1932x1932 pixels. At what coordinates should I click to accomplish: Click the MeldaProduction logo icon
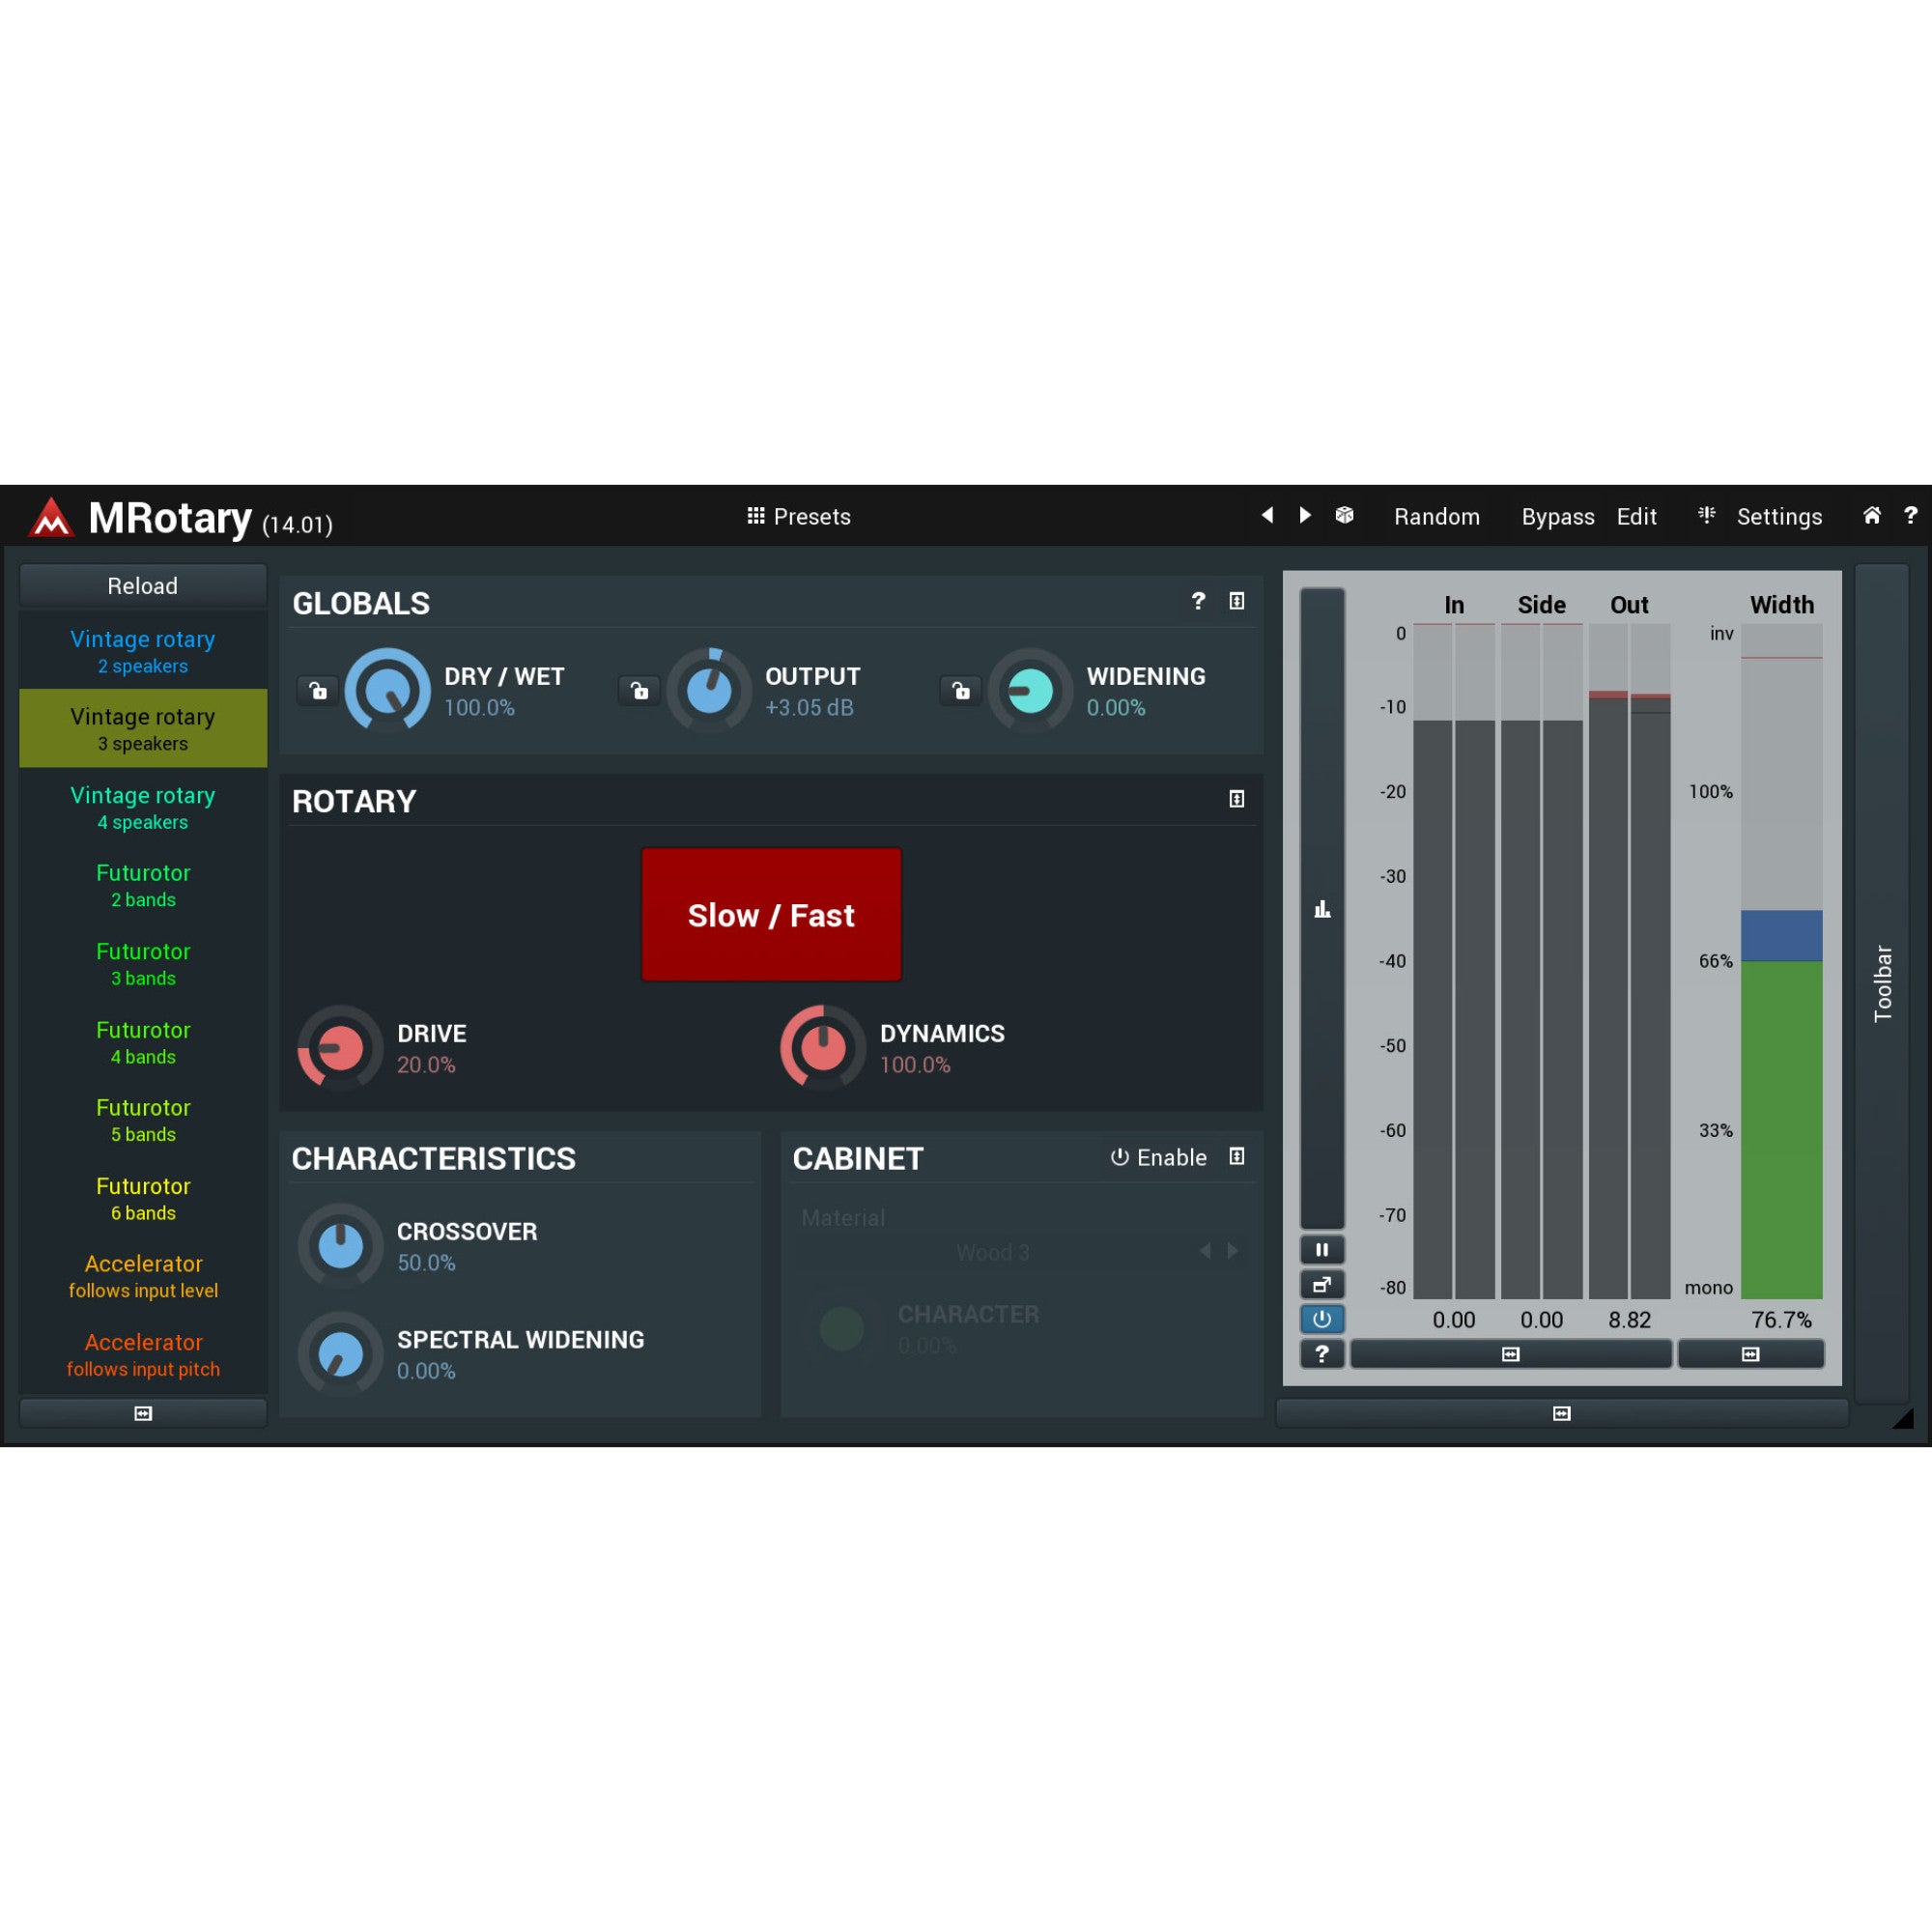51,517
